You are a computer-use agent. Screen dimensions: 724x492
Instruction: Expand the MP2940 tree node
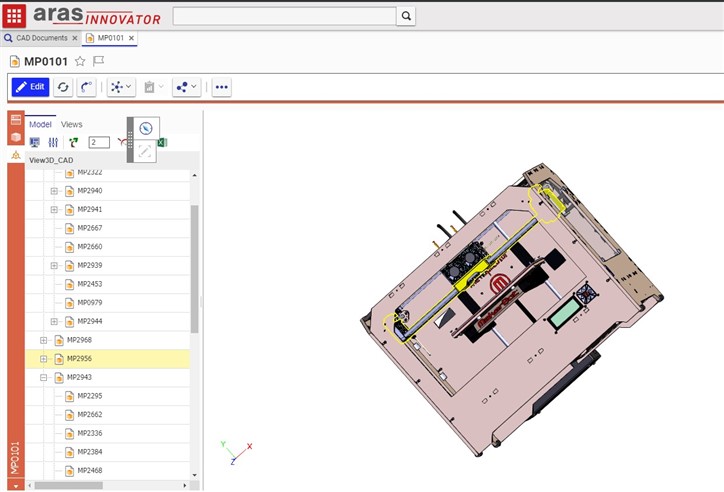(54, 191)
